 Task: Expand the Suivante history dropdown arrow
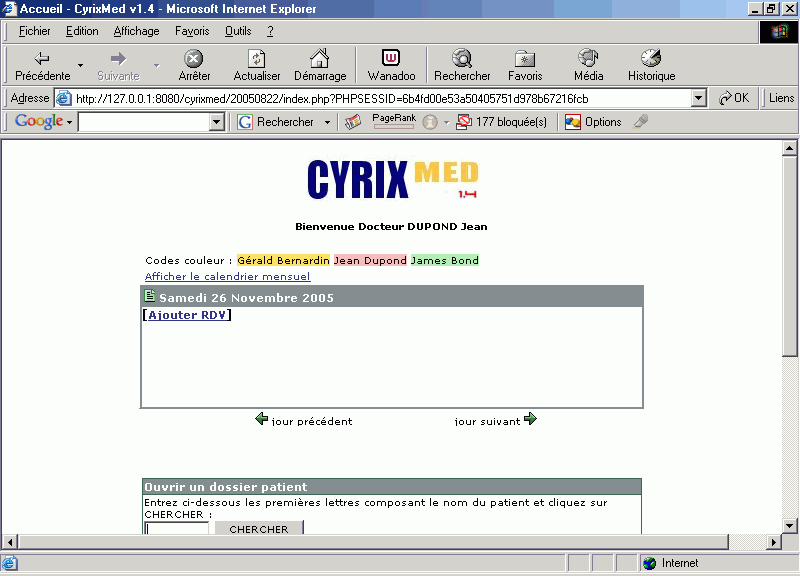click(x=157, y=65)
